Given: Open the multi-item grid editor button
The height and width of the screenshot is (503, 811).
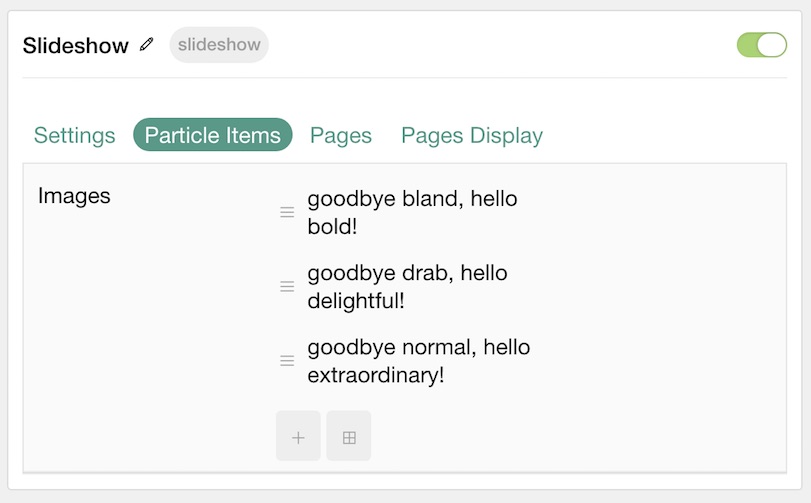Looking at the screenshot, I should pyautogui.click(x=349, y=436).
